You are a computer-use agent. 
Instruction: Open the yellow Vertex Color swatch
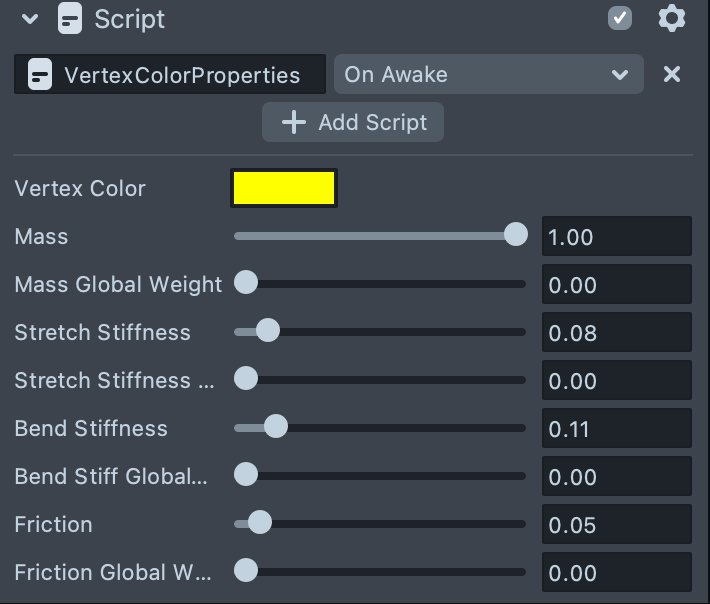[284, 188]
